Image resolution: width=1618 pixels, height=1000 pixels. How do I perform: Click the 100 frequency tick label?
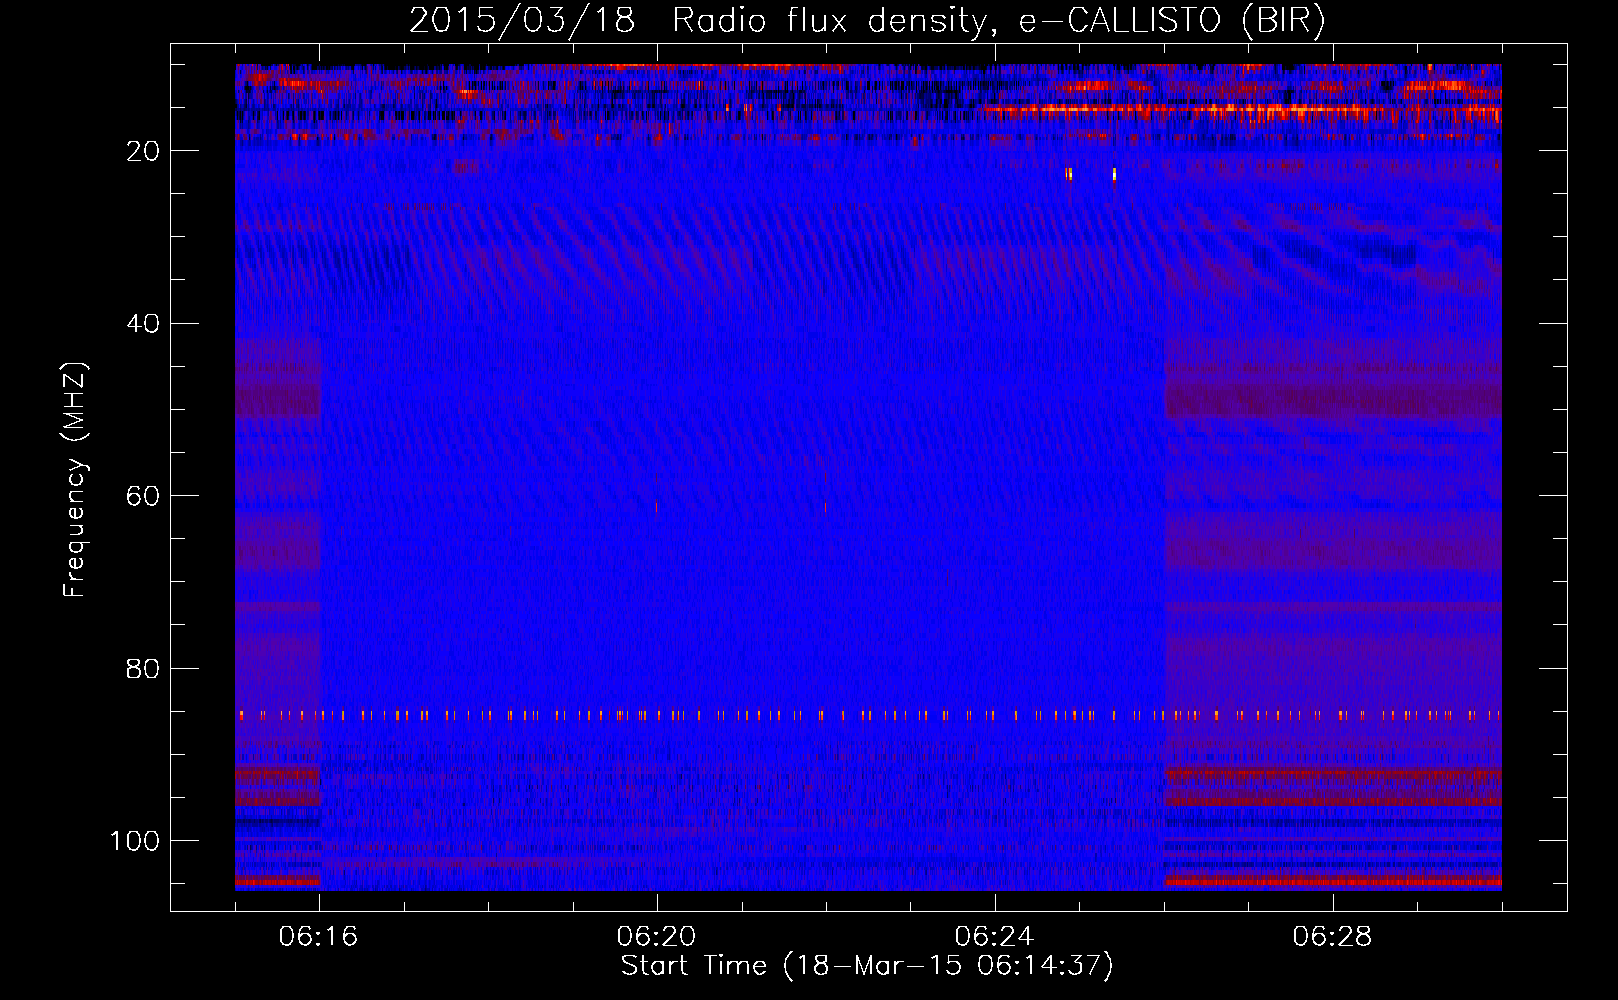[135, 841]
